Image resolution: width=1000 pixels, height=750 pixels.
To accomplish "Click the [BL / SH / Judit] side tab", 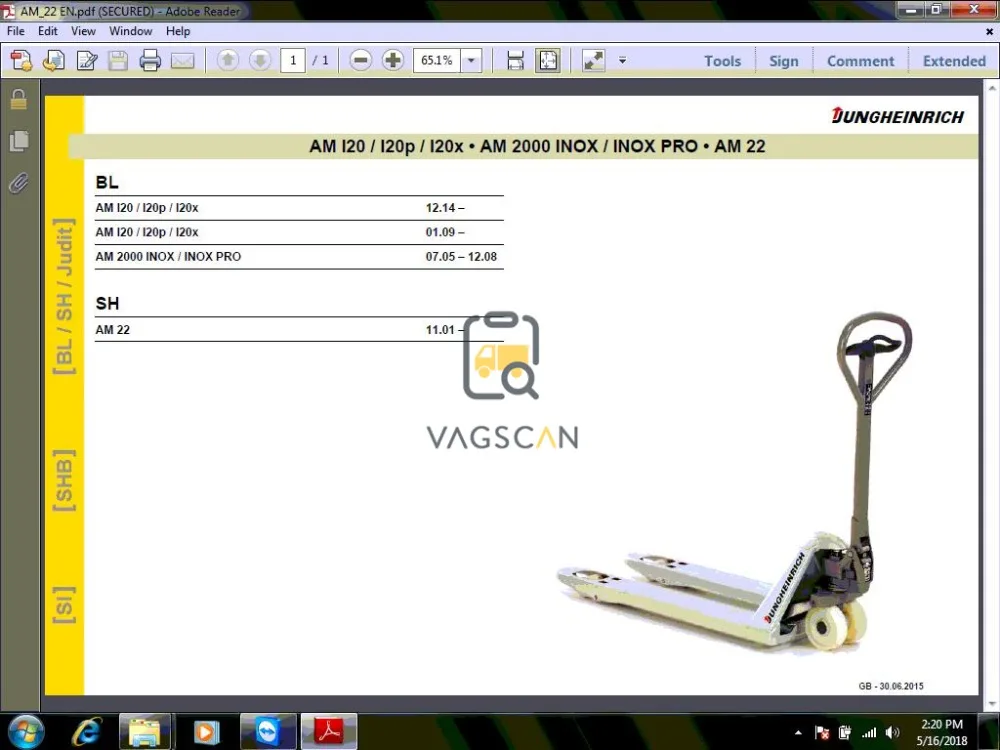I will pos(64,297).
